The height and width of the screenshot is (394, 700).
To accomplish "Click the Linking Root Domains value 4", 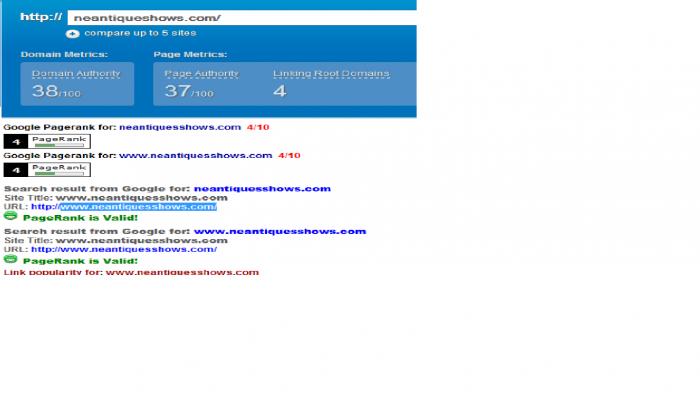I will click(280, 91).
